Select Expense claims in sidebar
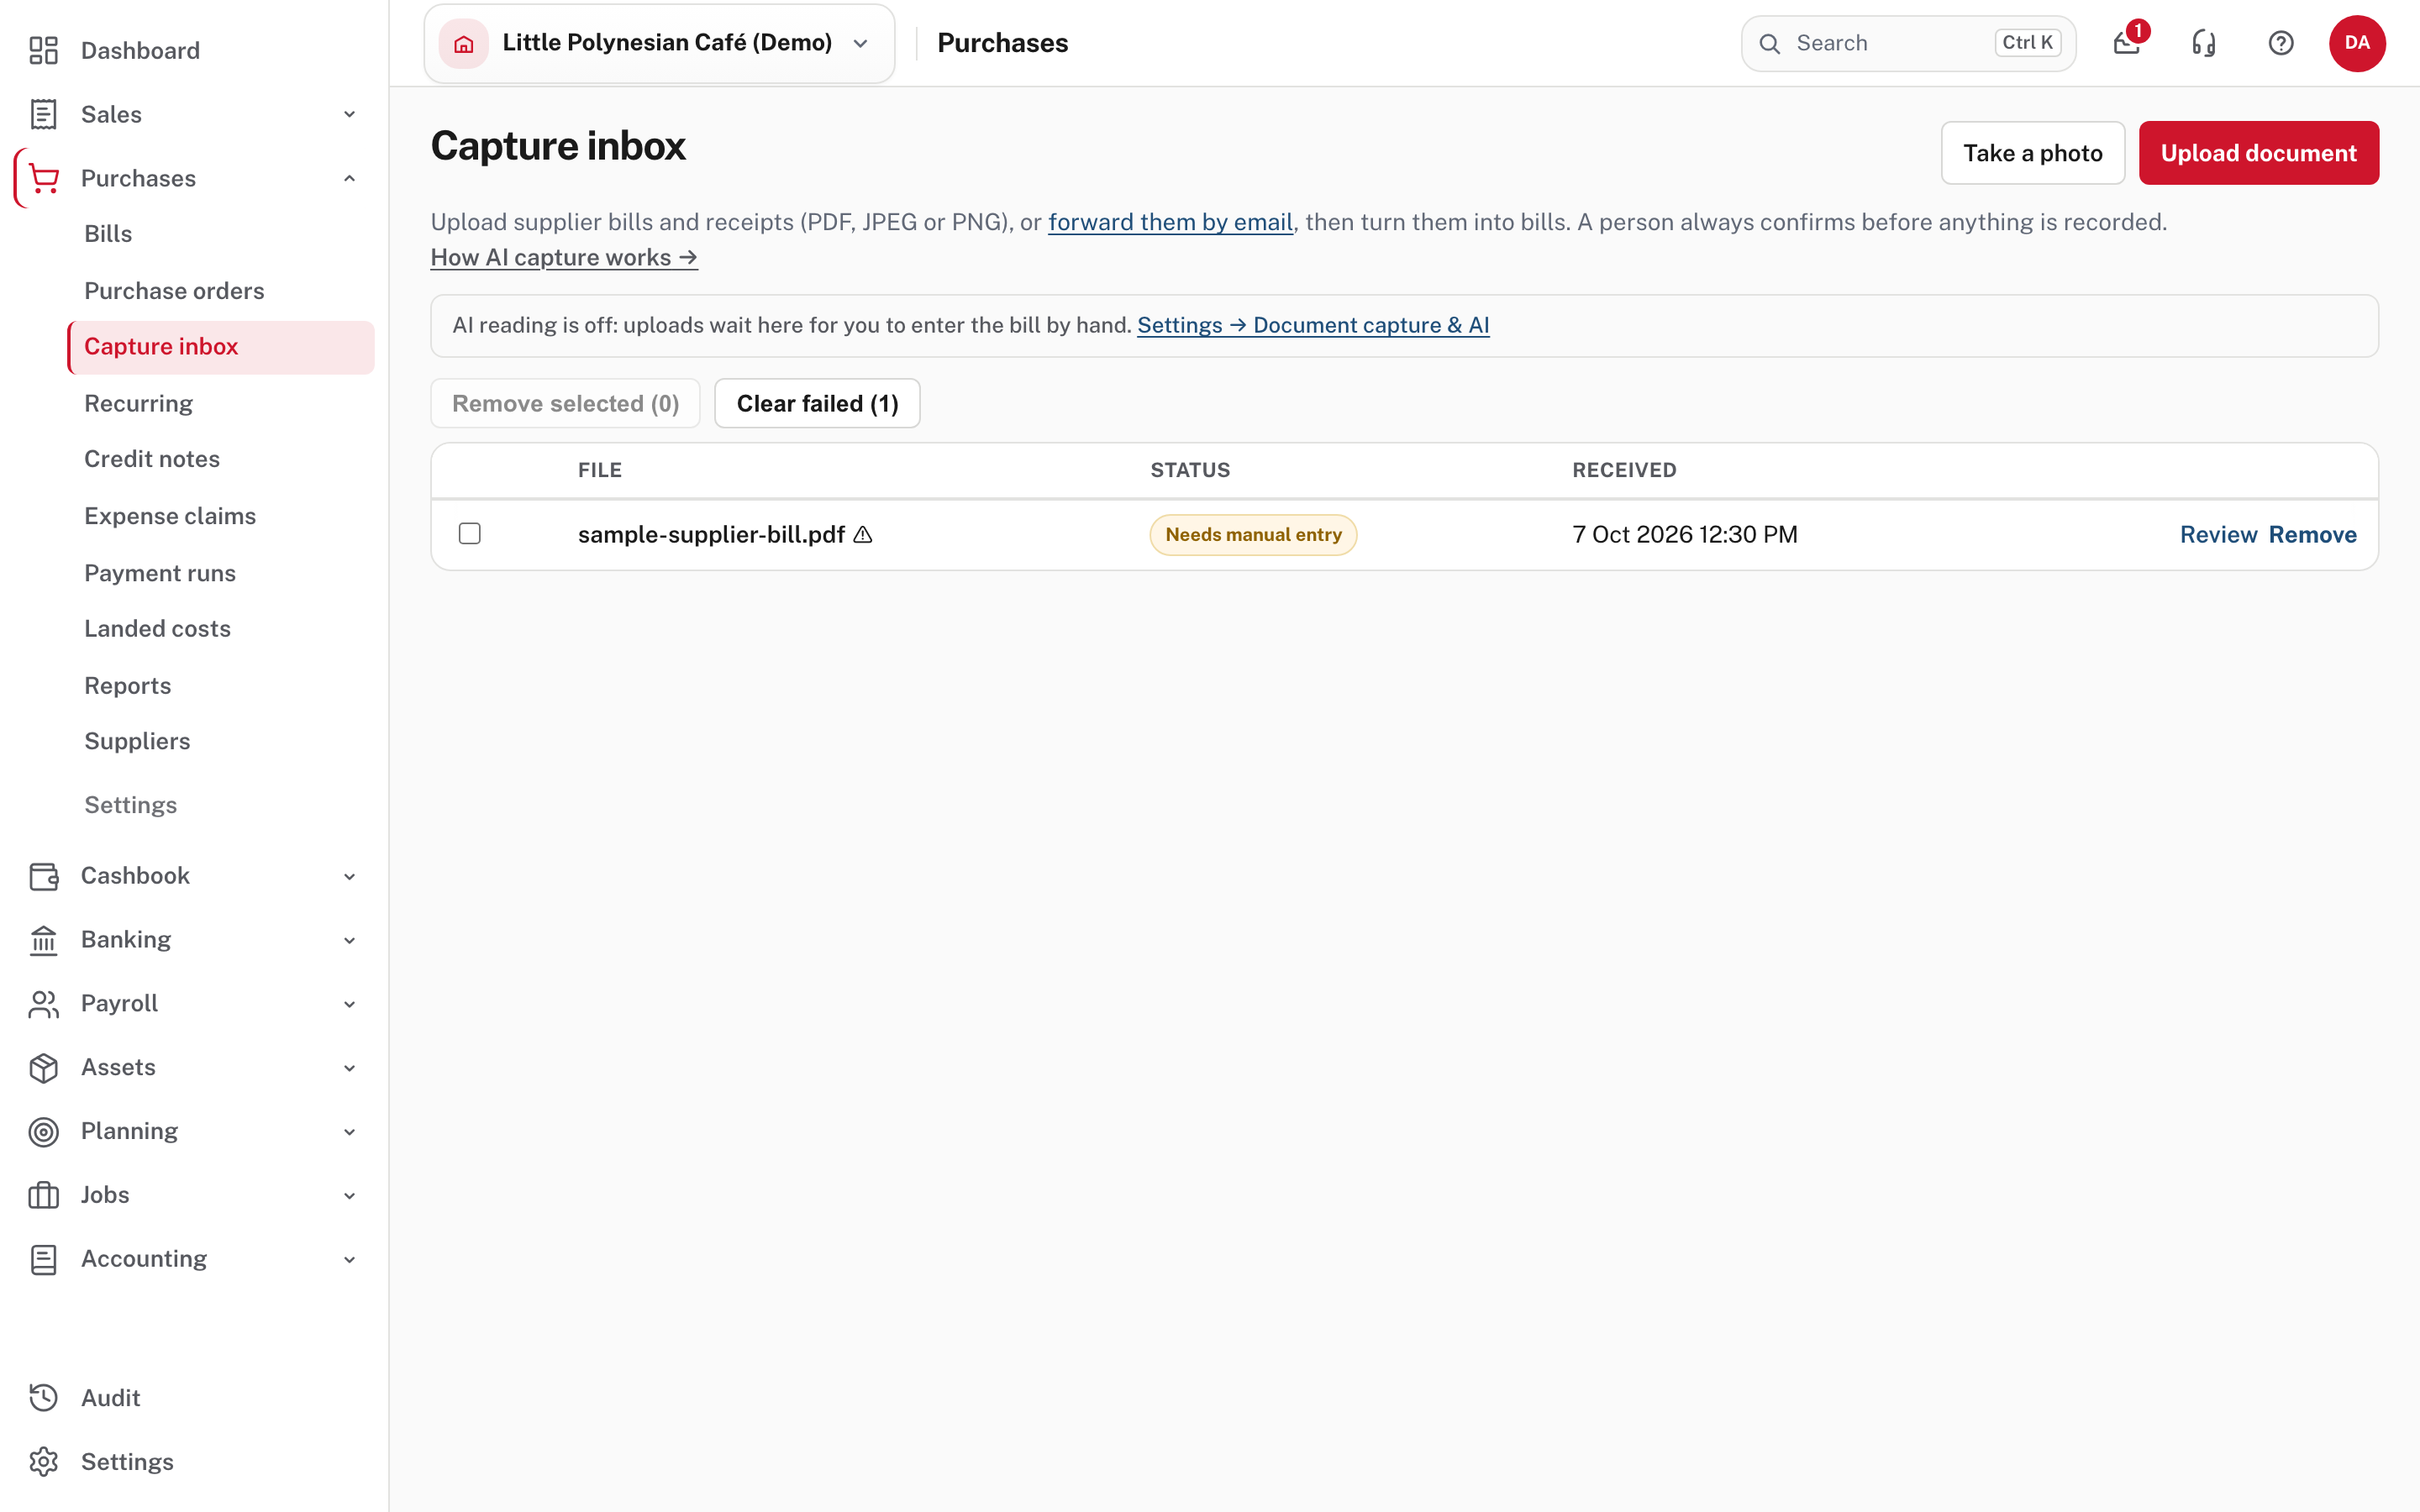 click(170, 516)
